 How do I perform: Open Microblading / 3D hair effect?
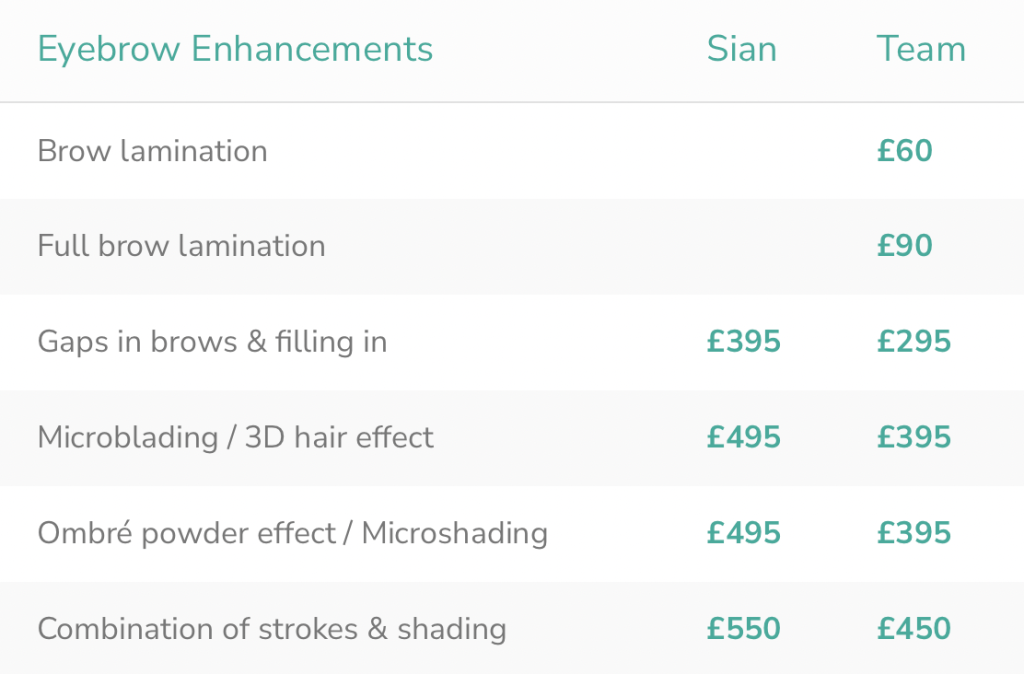pos(235,437)
